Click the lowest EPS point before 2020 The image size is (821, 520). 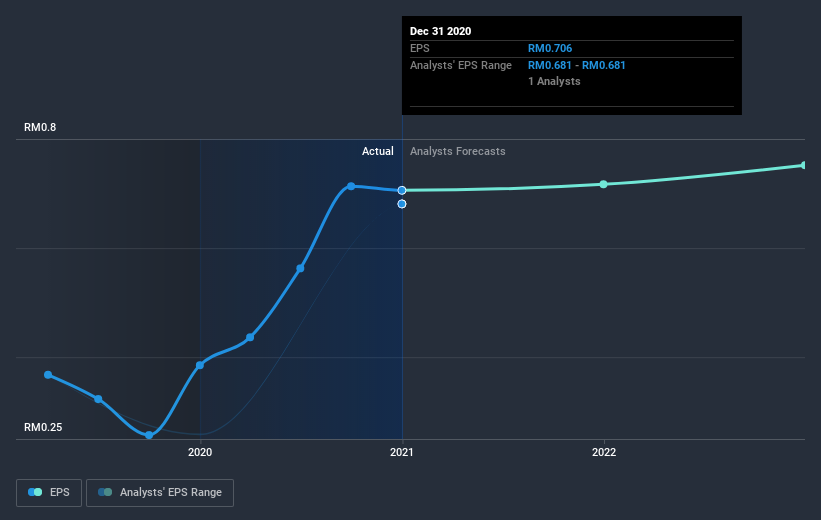coord(149,435)
